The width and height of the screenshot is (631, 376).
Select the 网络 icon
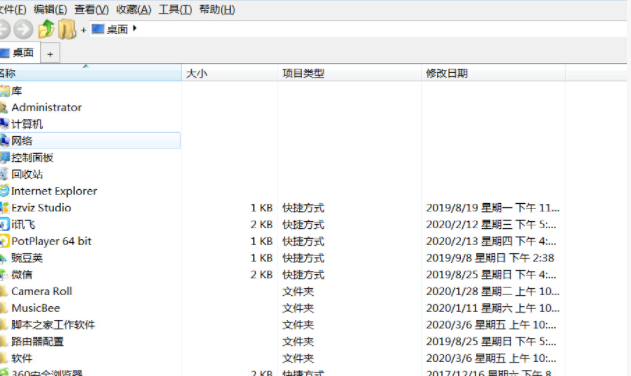[4, 140]
